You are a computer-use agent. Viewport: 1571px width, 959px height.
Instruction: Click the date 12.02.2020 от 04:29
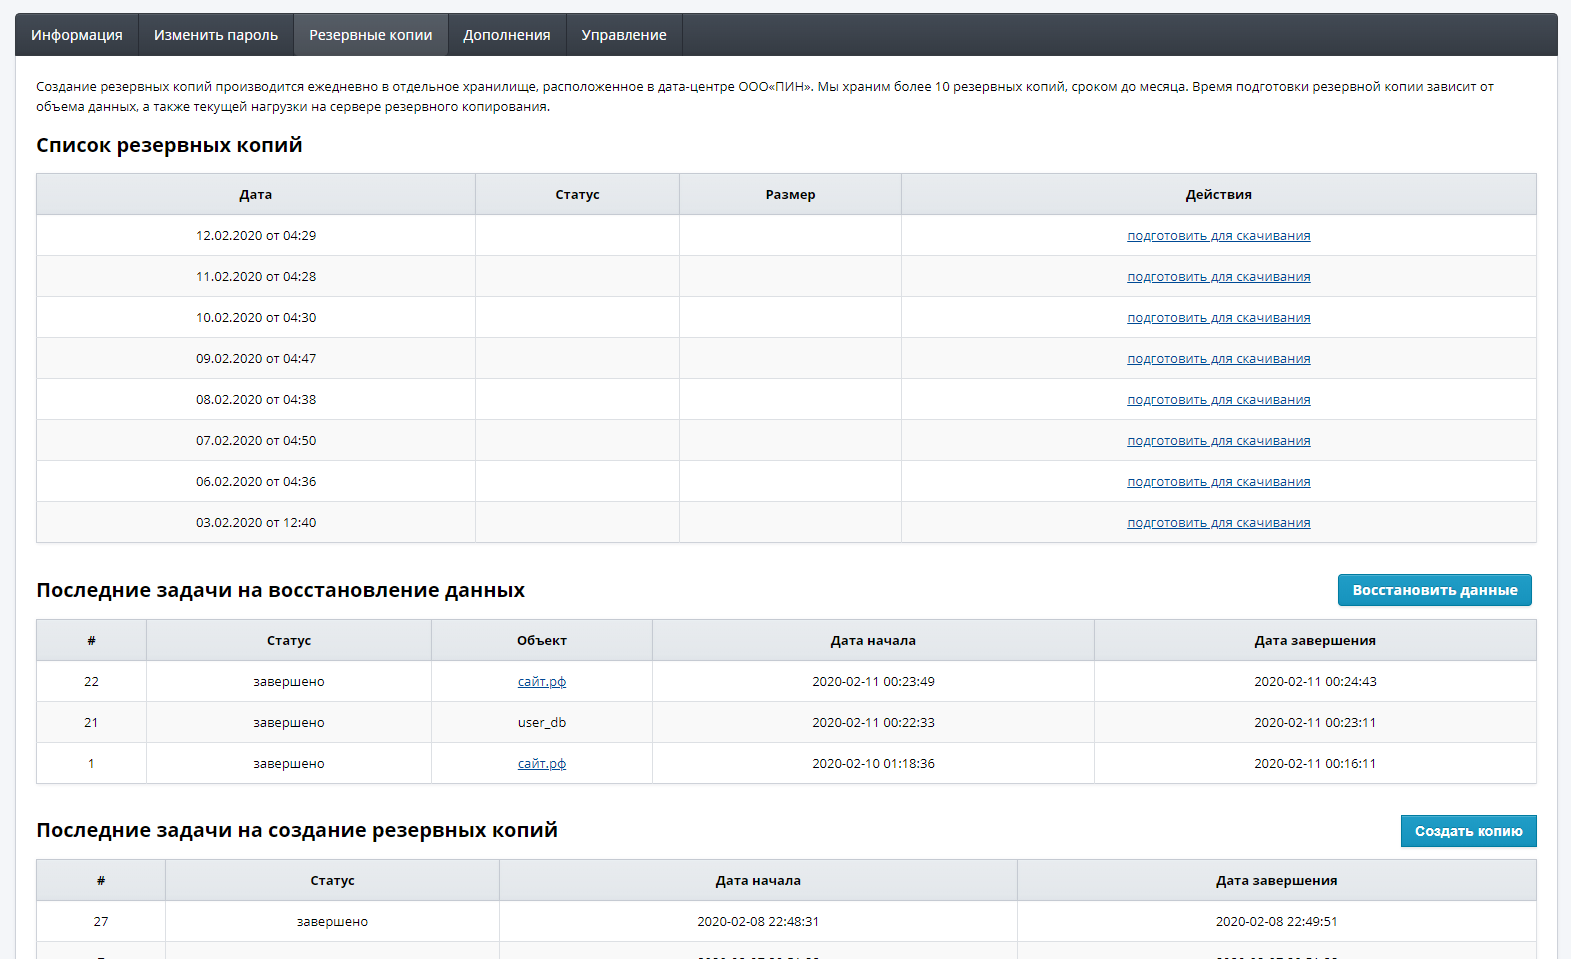(256, 236)
